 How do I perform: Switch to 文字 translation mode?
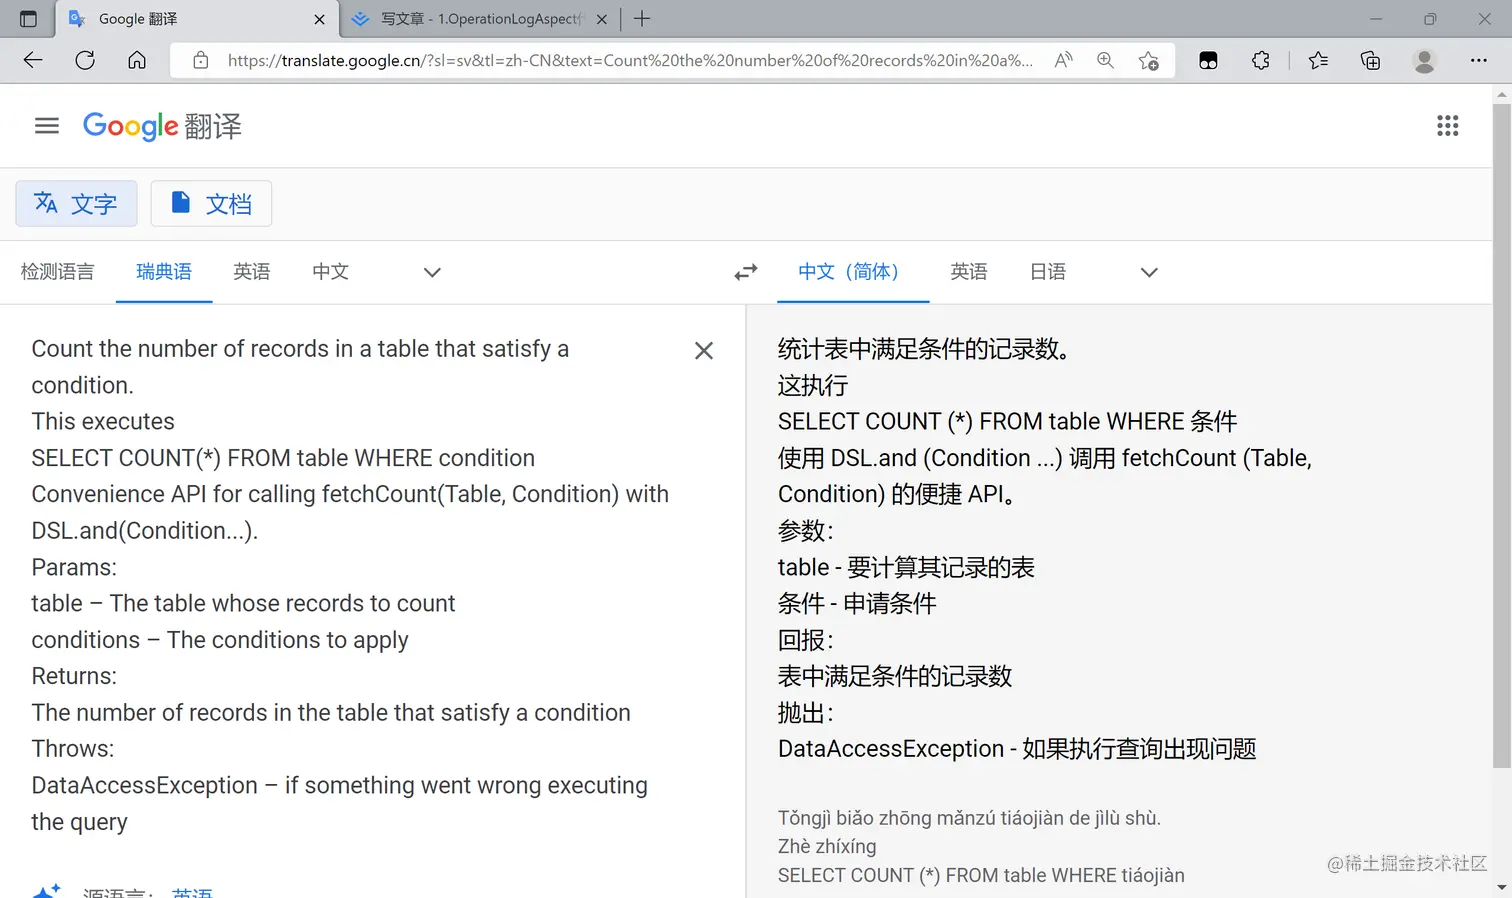pyautogui.click(x=76, y=204)
